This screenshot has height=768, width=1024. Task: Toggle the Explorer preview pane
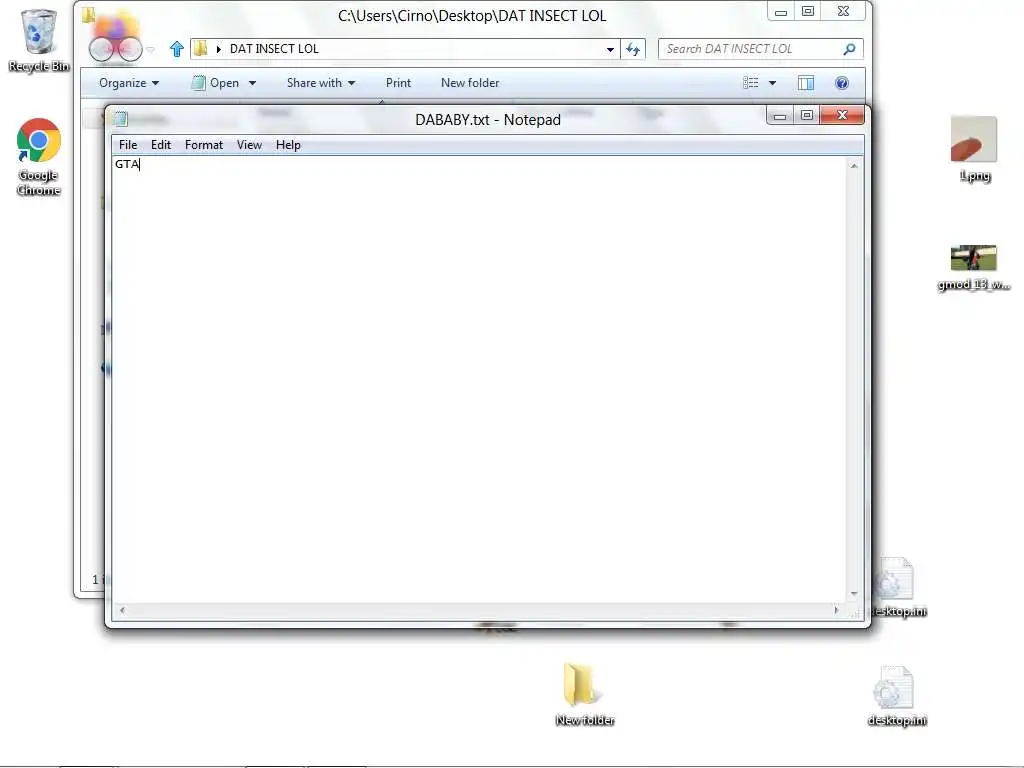coord(806,83)
